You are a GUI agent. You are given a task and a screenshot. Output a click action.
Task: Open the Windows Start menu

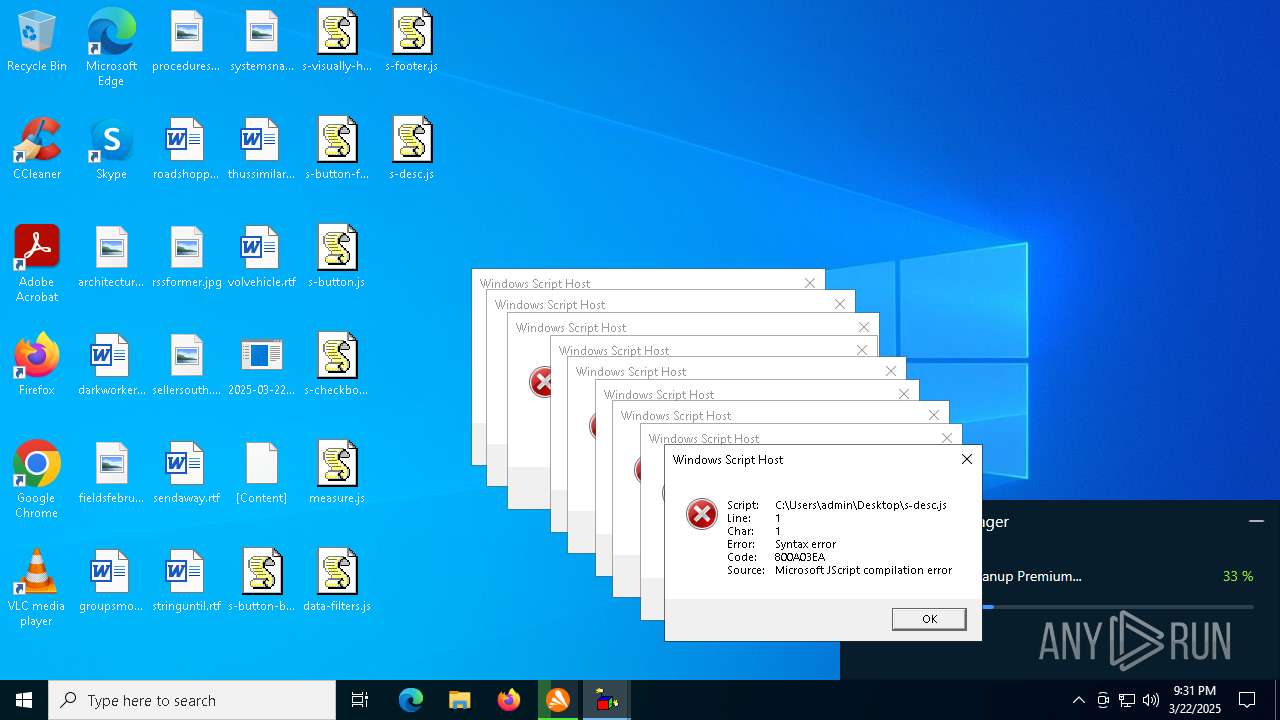(x=24, y=700)
